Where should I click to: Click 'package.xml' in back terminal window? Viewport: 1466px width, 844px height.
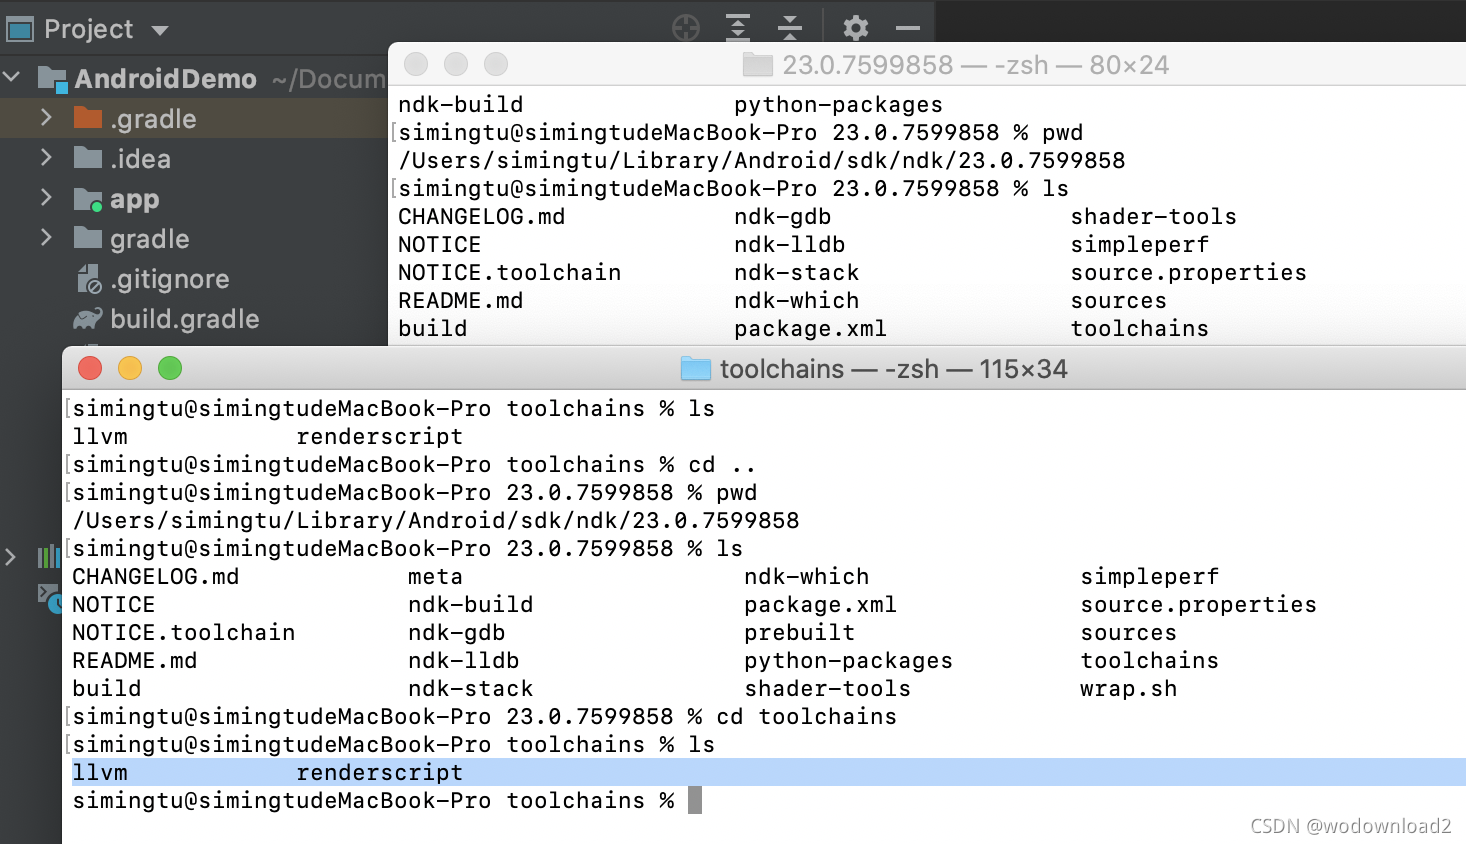[x=811, y=328]
